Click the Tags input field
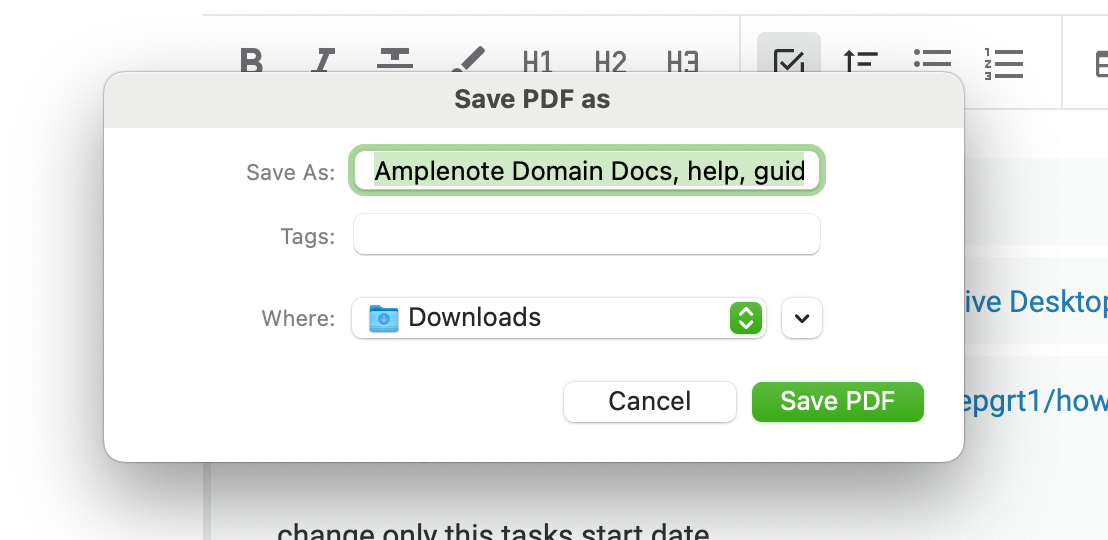1108x540 pixels. [x=587, y=234]
